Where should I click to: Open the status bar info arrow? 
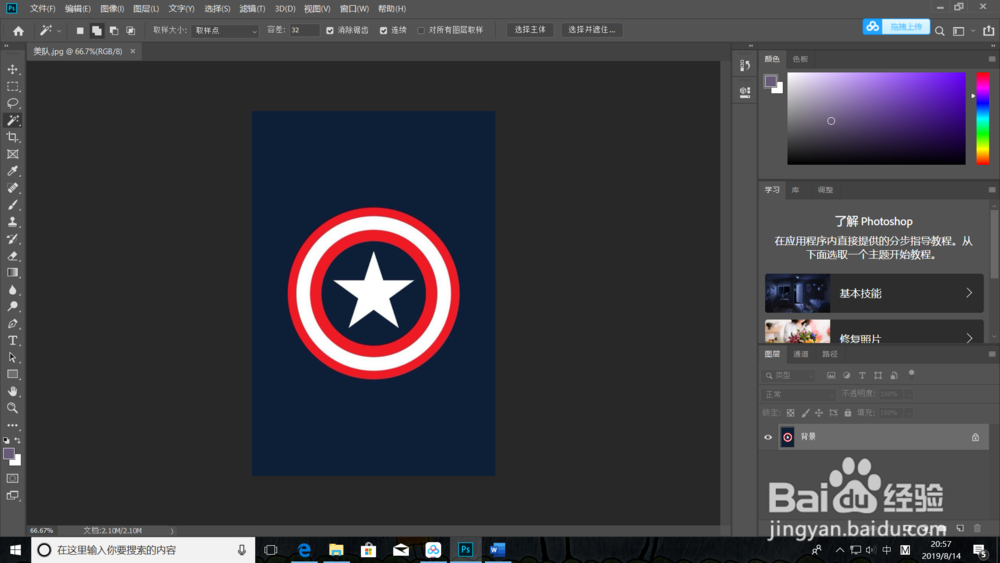tap(172, 530)
